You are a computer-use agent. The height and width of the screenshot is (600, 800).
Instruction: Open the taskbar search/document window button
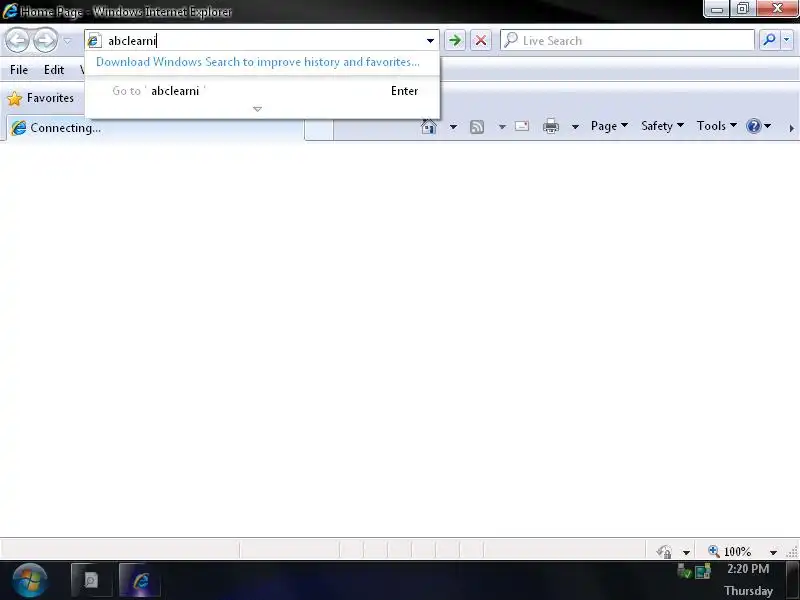[91, 580]
